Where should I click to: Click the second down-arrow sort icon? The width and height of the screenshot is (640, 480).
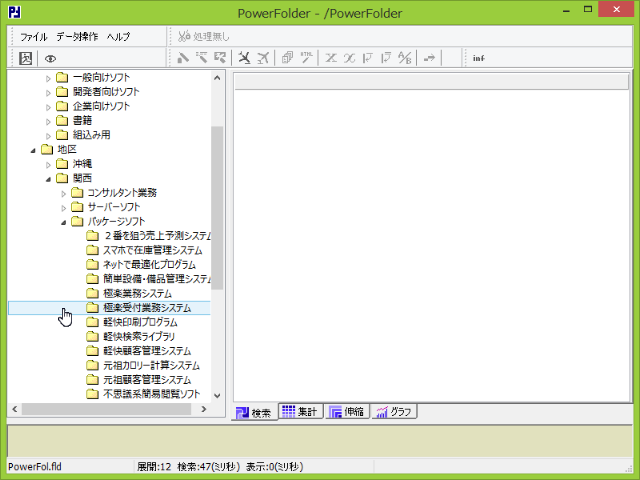386,58
